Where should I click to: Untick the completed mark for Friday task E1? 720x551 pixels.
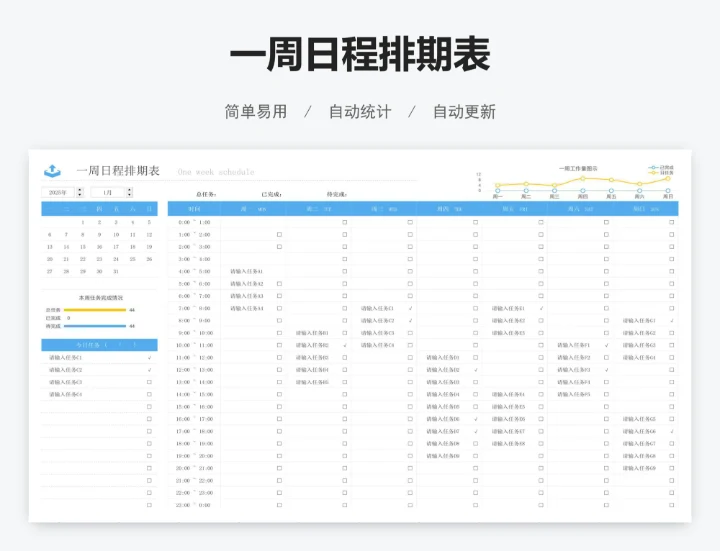tap(541, 308)
